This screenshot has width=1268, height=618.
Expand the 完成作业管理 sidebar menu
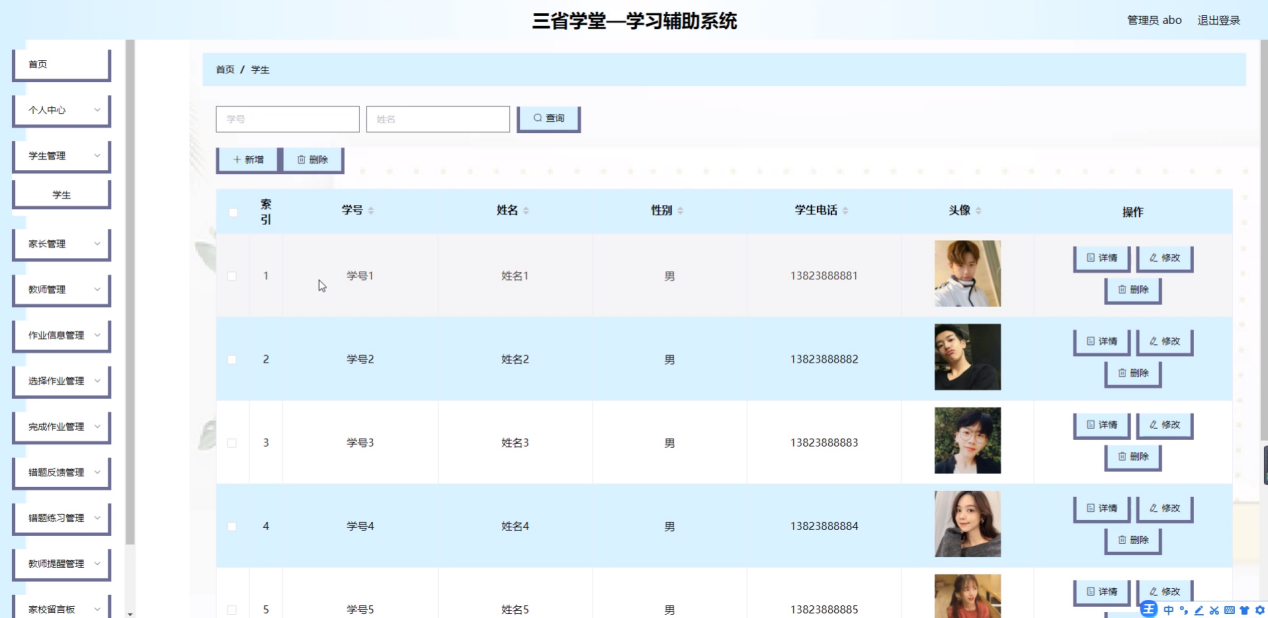click(x=62, y=427)
